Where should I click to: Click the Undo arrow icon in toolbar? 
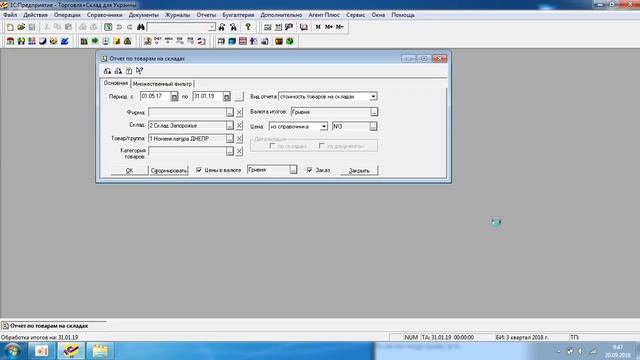(x=119, y=27)
